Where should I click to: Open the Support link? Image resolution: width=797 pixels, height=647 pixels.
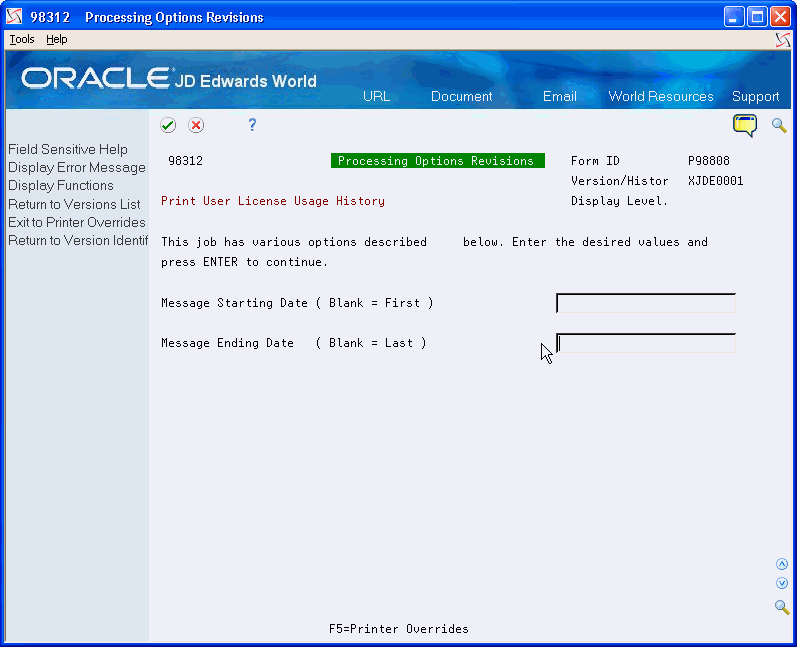755,97
